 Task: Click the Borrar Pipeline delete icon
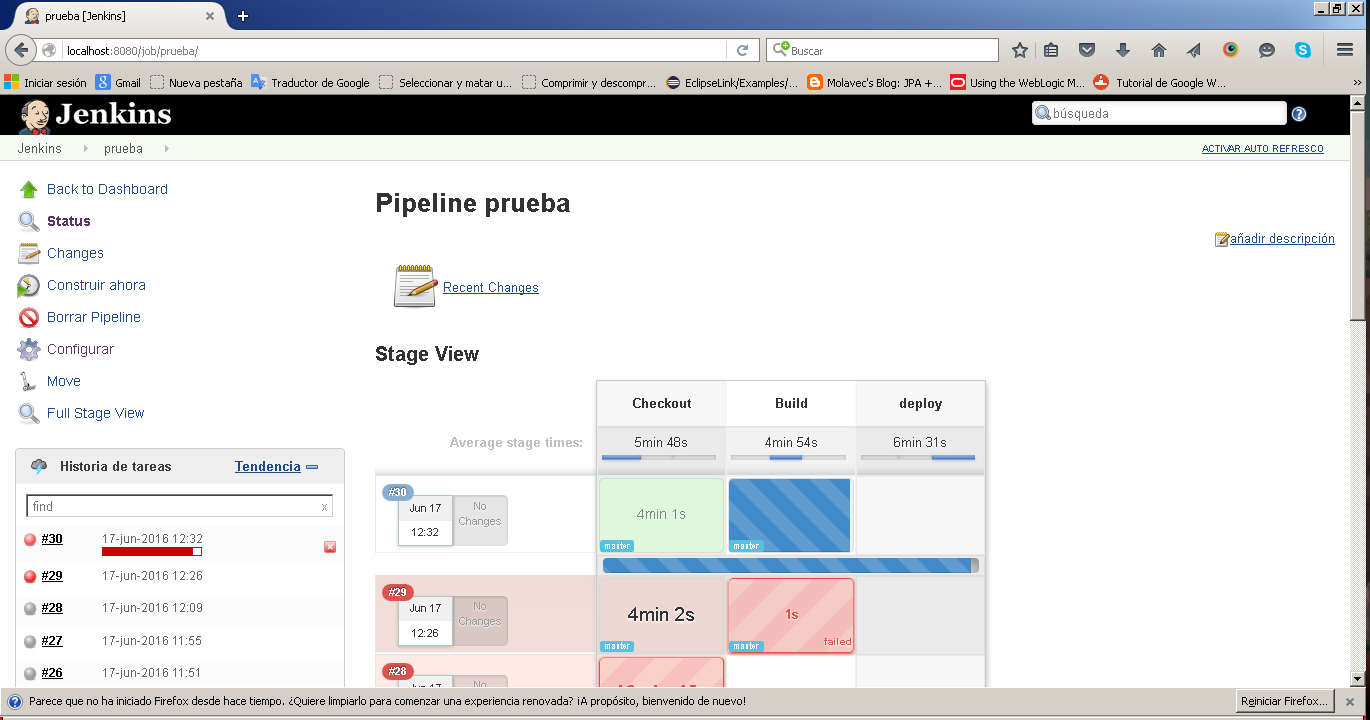(29, 318)
